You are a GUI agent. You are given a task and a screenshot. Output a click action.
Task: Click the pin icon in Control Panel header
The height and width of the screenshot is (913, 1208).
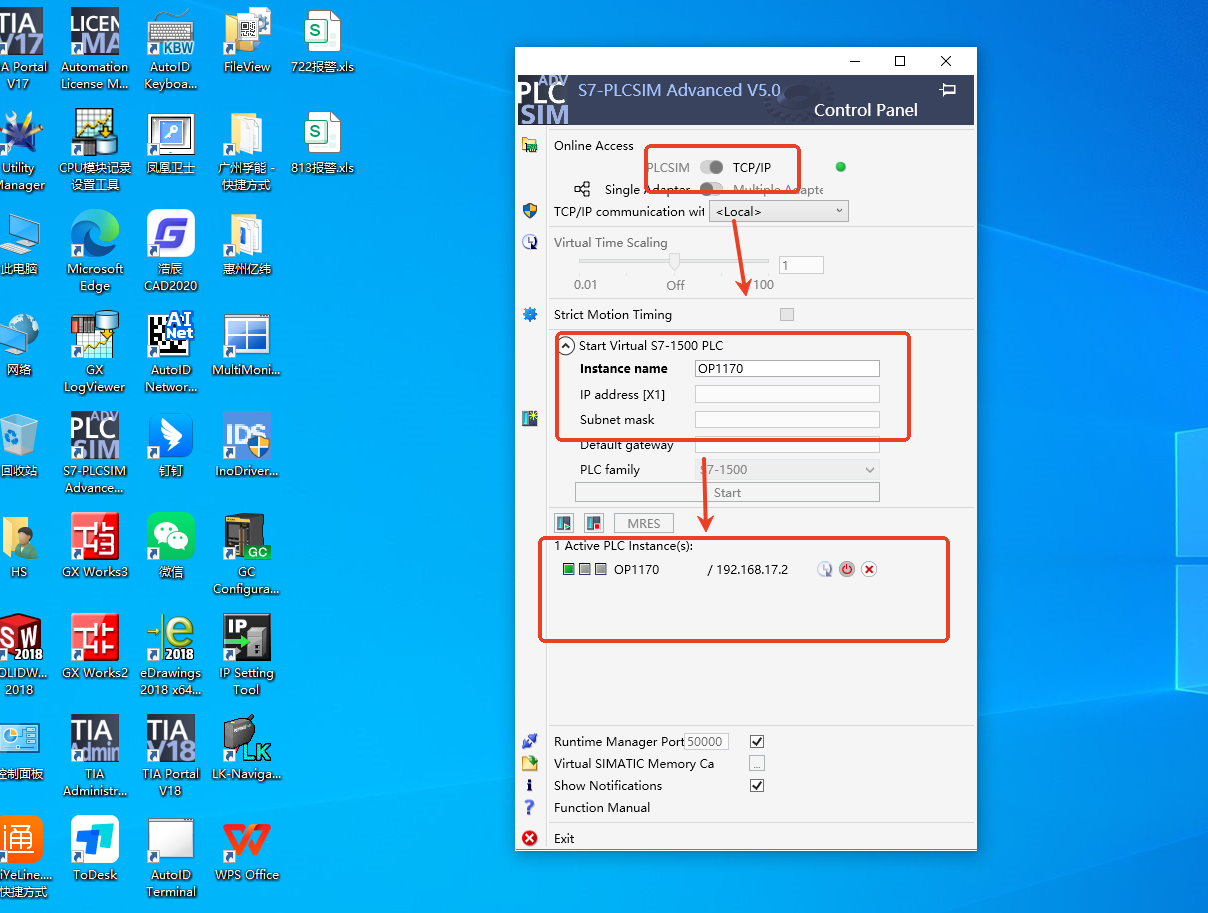[948, 89]
